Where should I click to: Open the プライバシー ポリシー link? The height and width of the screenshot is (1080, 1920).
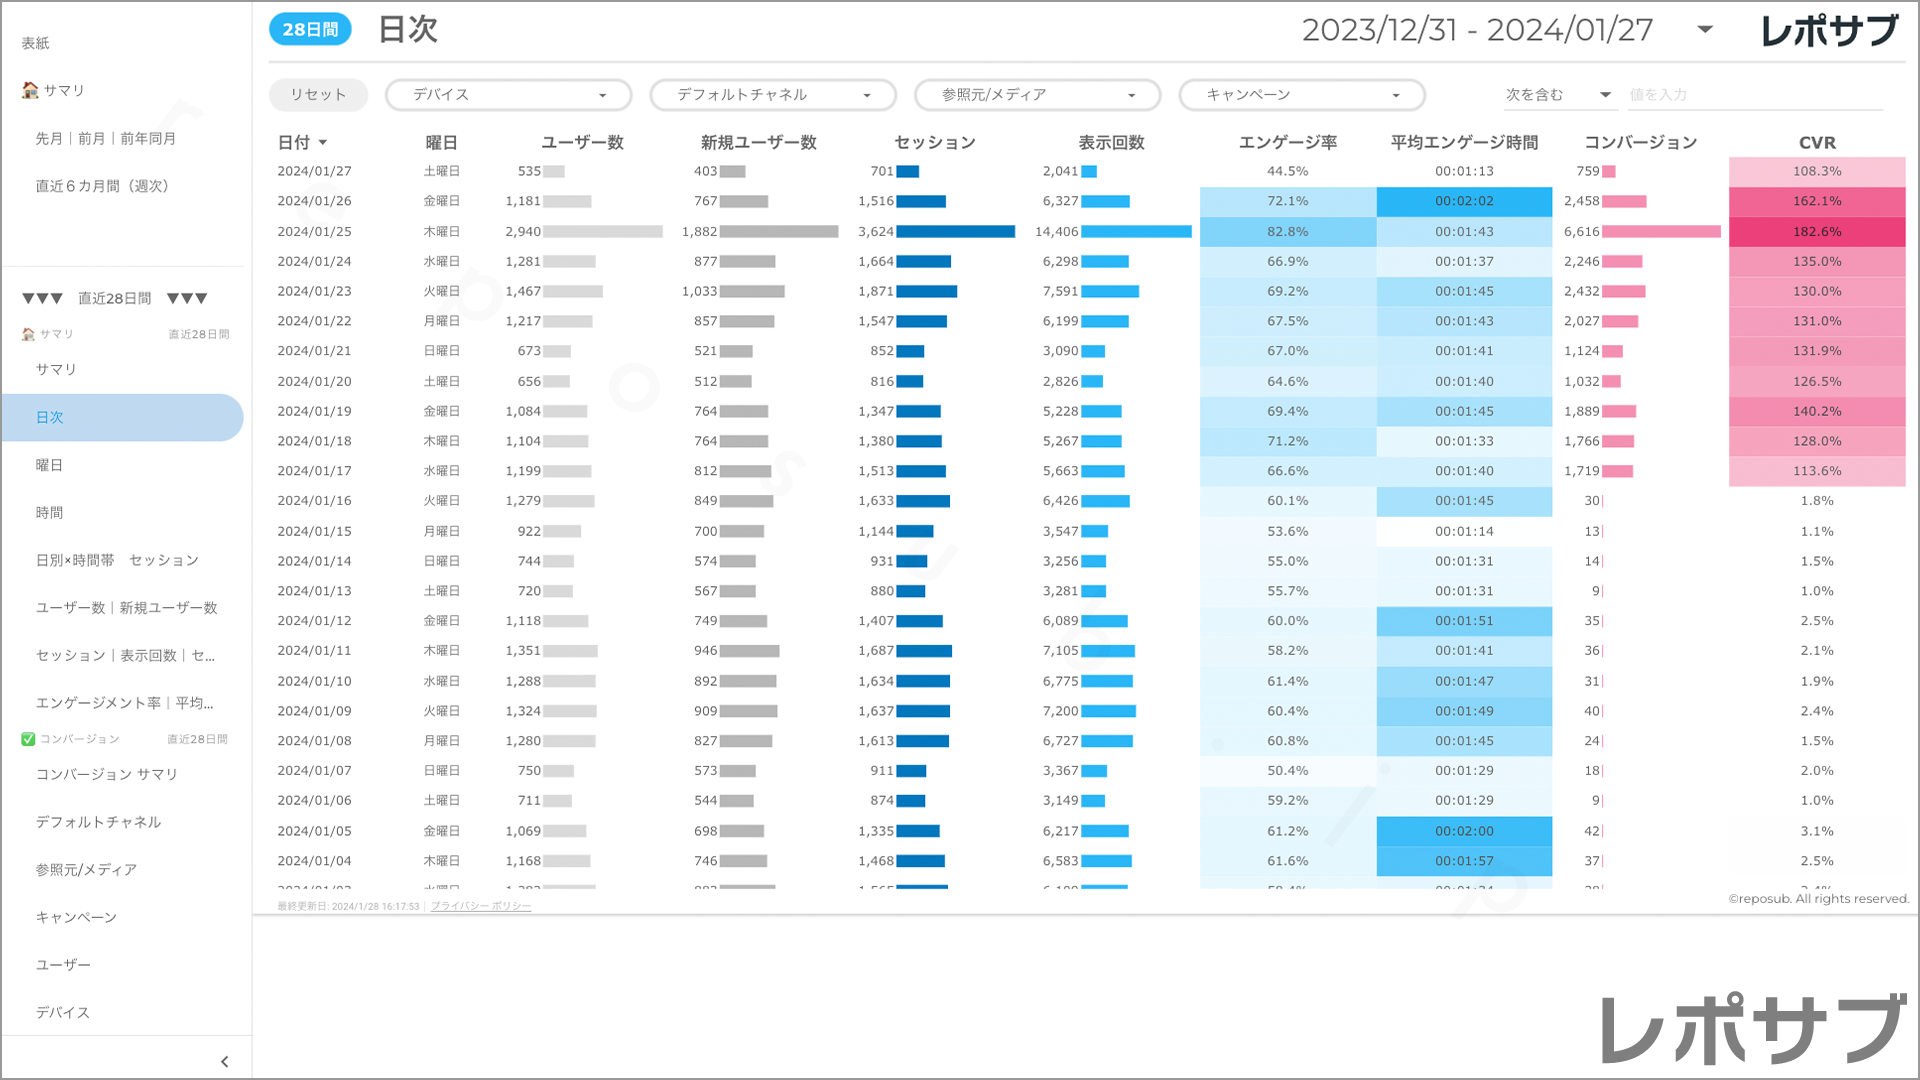tap(481, 906)
